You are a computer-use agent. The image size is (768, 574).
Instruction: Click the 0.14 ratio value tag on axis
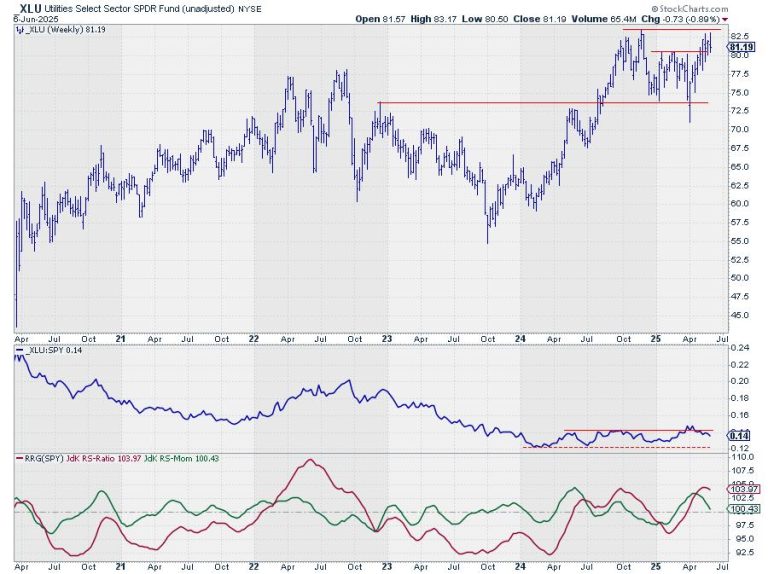739,436
